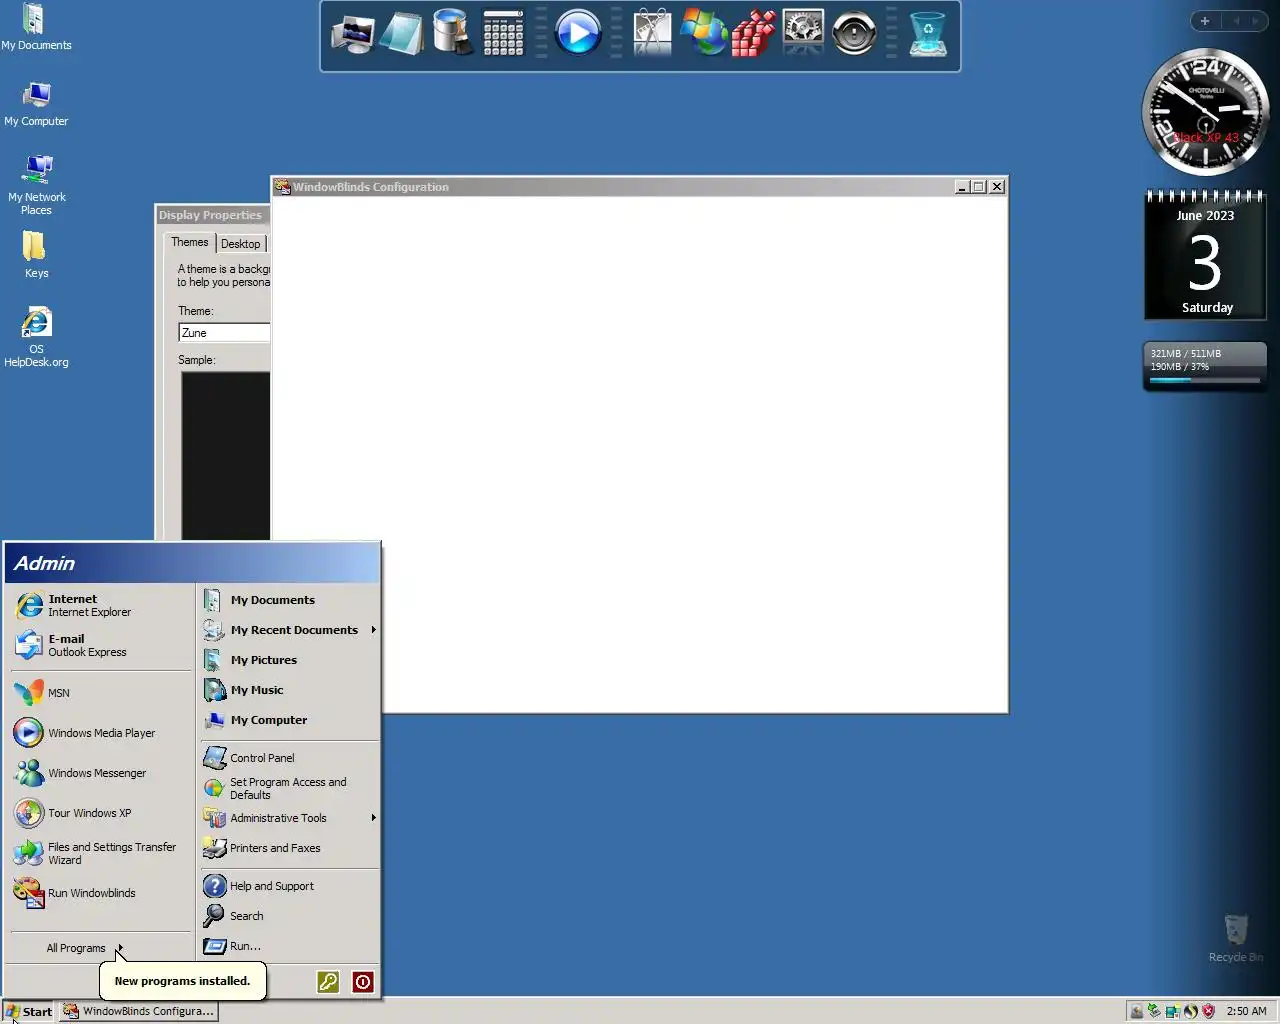Click WindowBlinds Configuration taskbar button
Viewport: 1280px width, 1024px height.
138,1011
